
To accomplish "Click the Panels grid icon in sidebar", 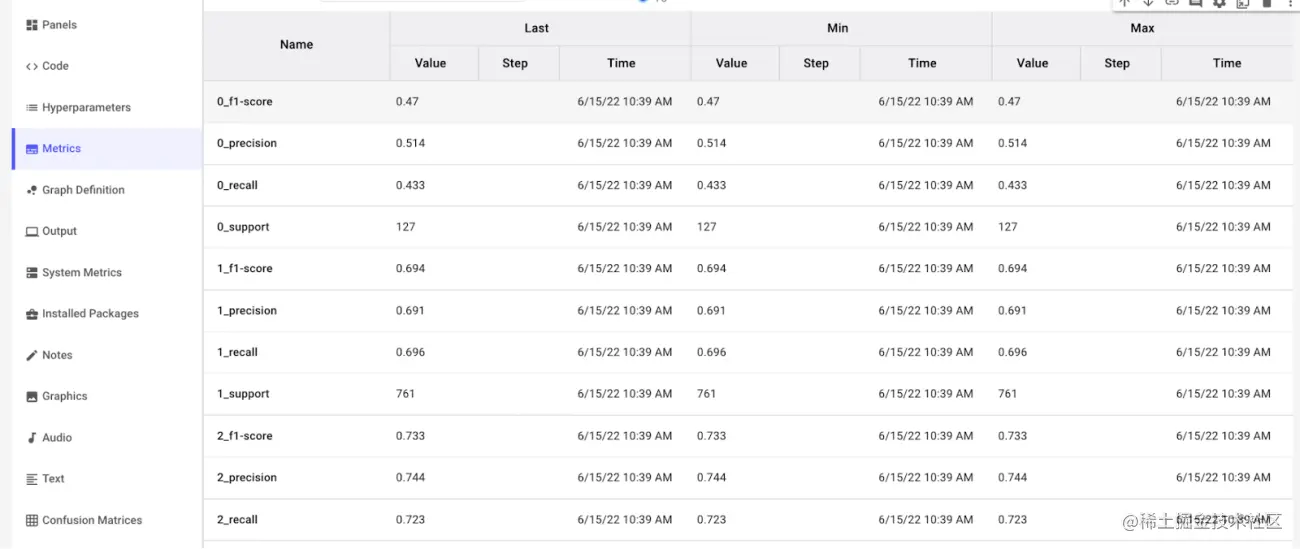I will pyautogui.click(x=32, y=25).
